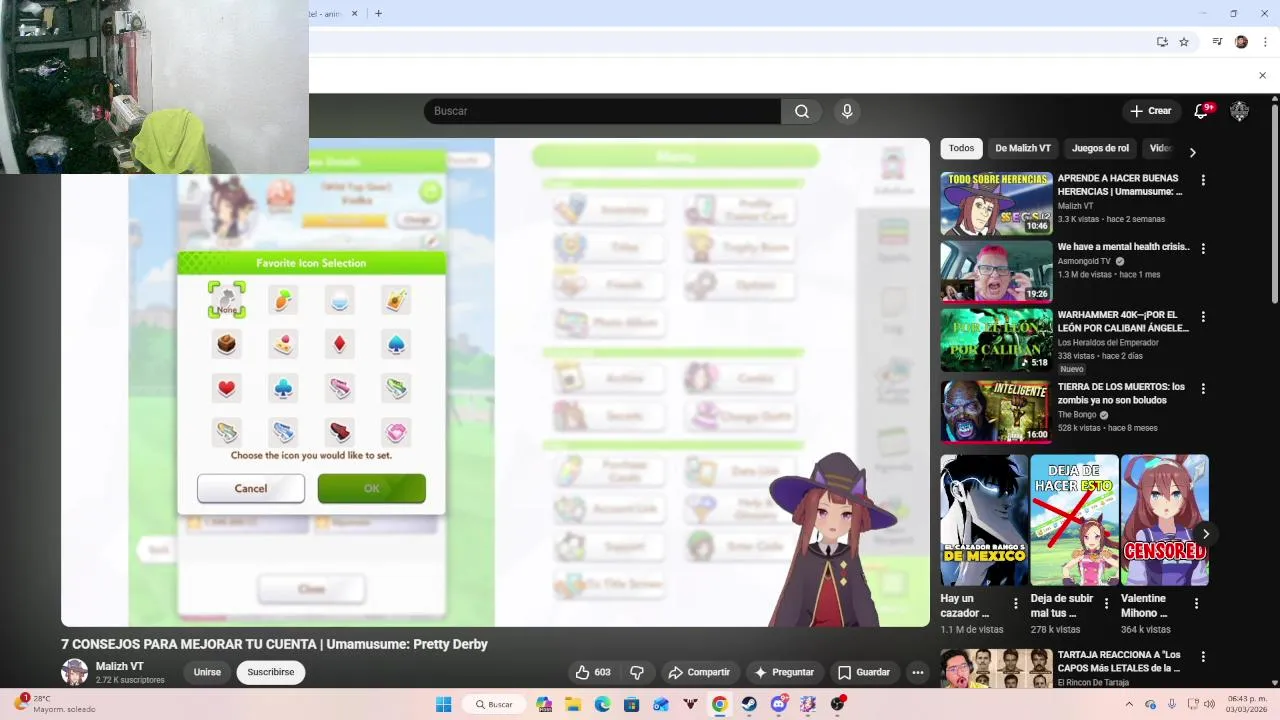The image size is (1280, 720).
Task: Toggle the taskbar microphone tray icon
Action: click(x=1172, y=704)
